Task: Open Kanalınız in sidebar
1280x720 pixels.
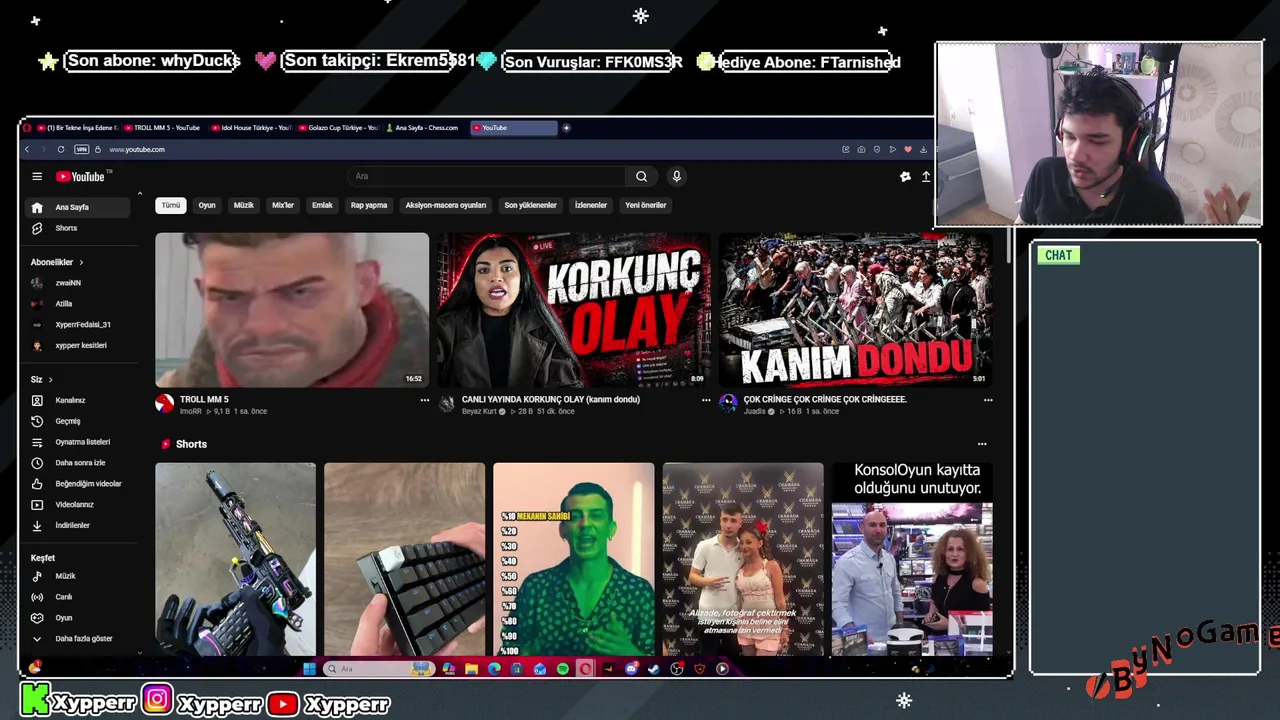Action: point(77,400)
